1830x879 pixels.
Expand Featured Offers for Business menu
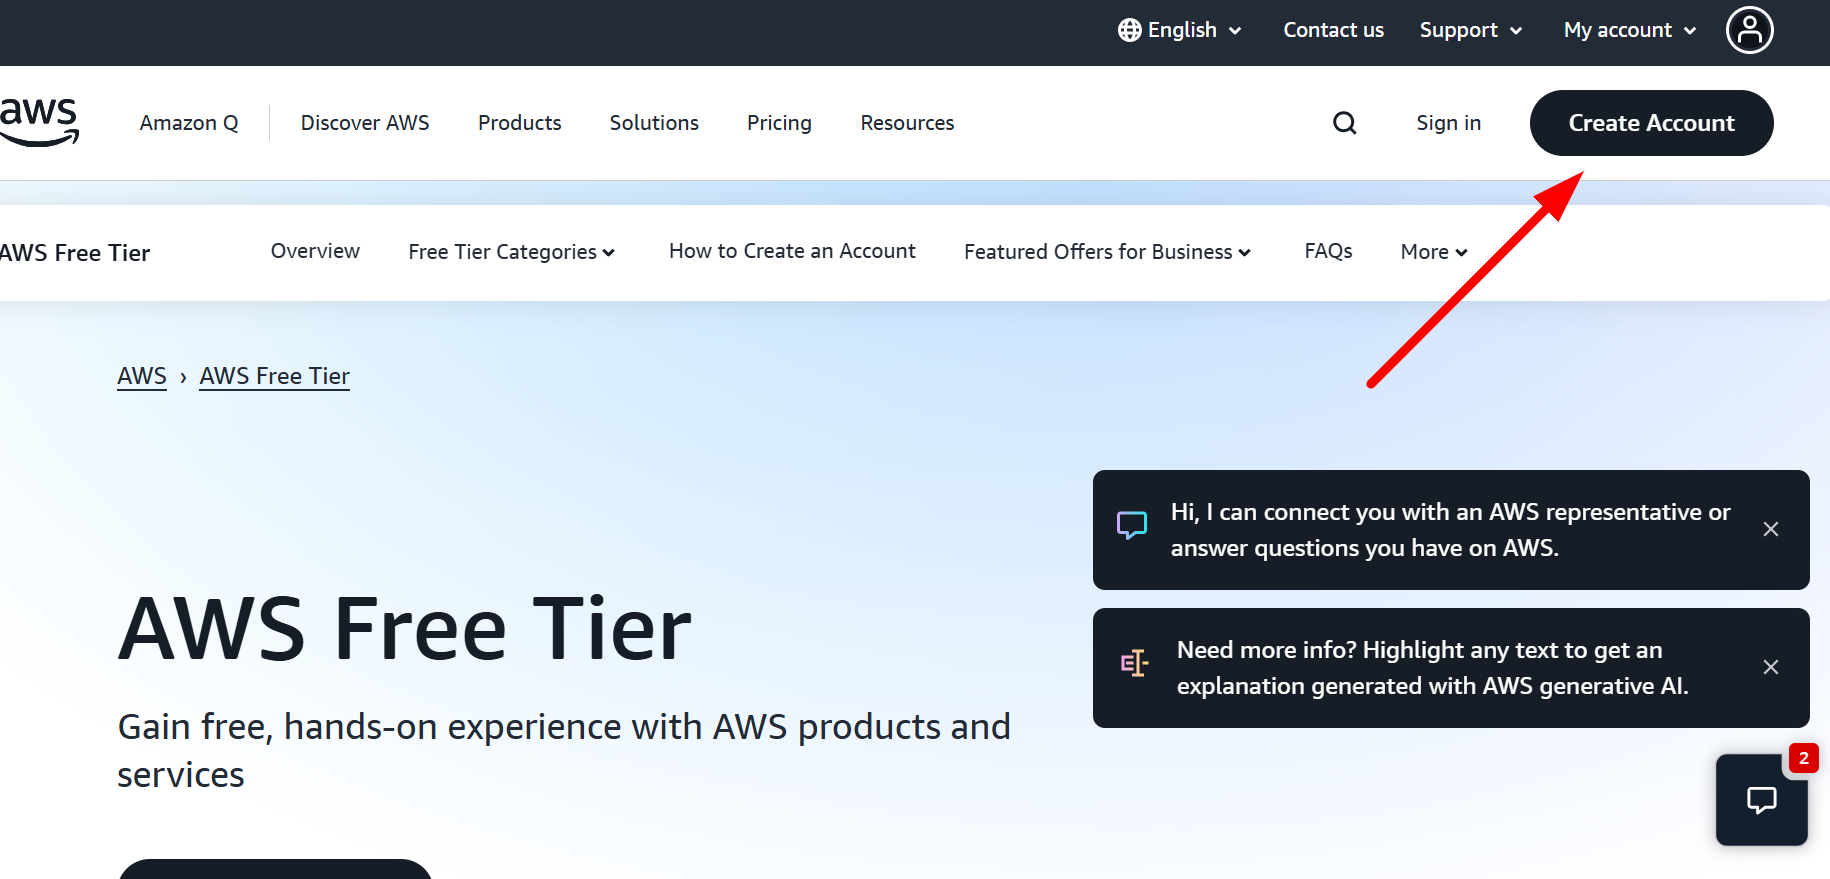[x=1107, y=252]
